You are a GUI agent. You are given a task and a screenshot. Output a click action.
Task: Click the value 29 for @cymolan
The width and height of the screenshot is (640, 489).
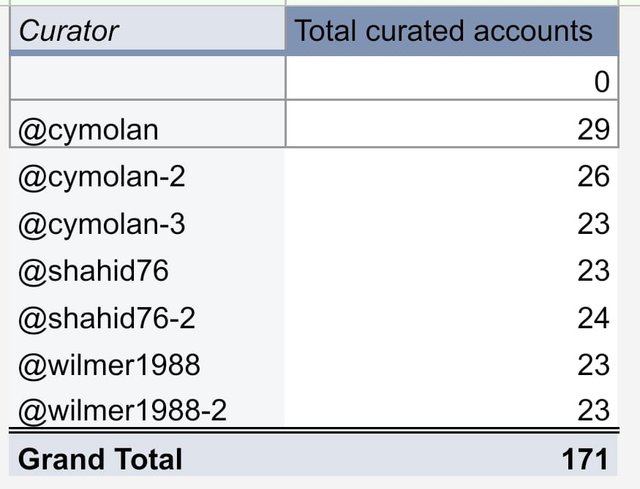(x=452, y=124)
